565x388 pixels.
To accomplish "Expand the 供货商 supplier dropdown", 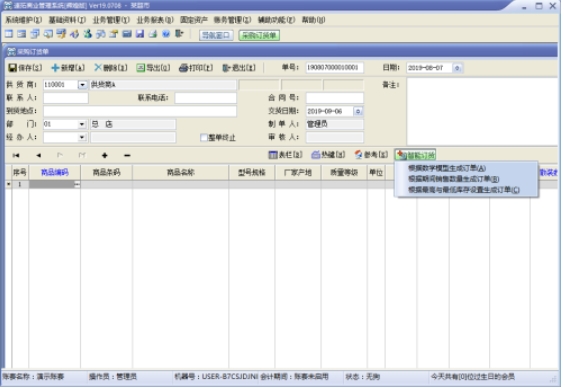I will pyautogui.click(x=83, y=85).
